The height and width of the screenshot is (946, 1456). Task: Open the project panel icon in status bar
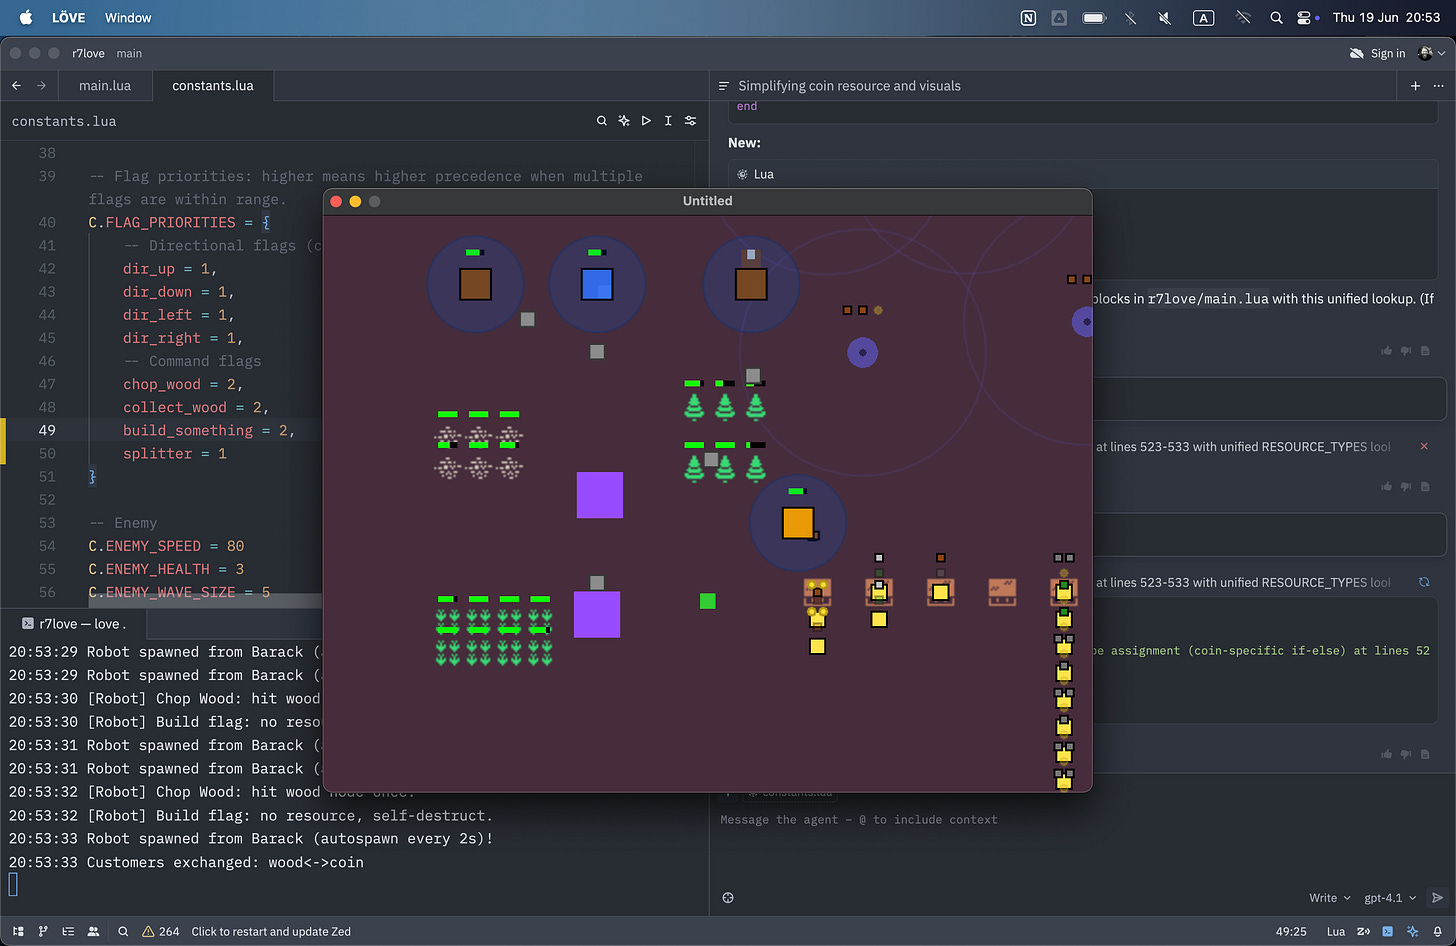tap(18, 931)
